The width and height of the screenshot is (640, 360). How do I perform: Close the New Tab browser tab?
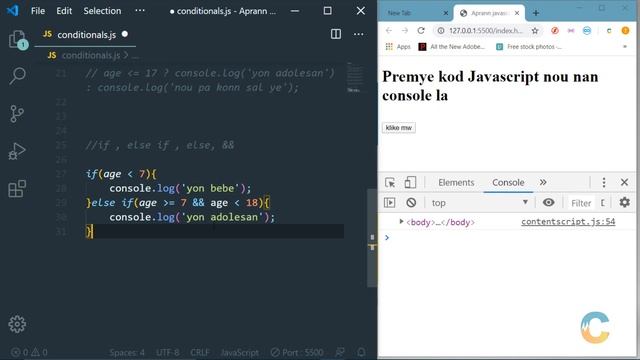446,13
